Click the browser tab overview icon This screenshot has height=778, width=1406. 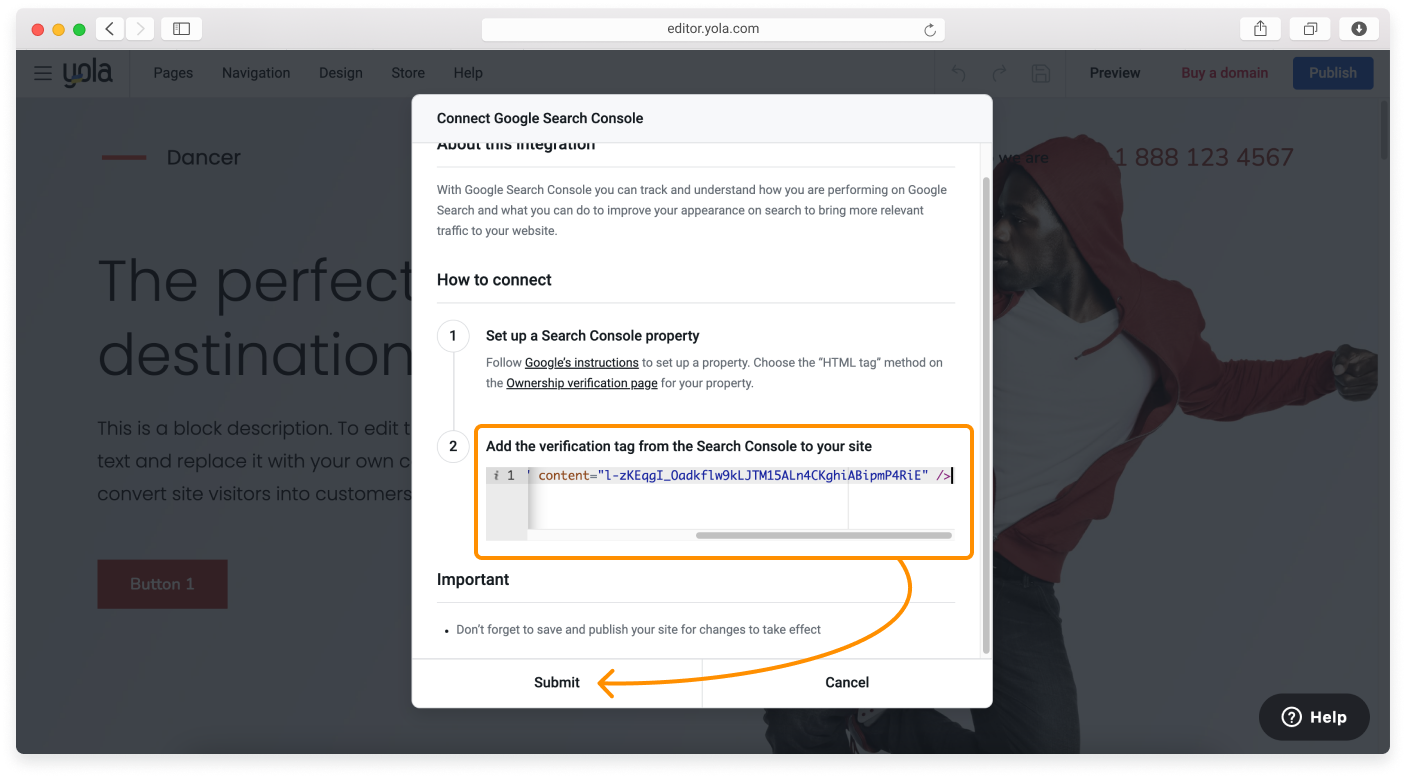coord(1309,29)
